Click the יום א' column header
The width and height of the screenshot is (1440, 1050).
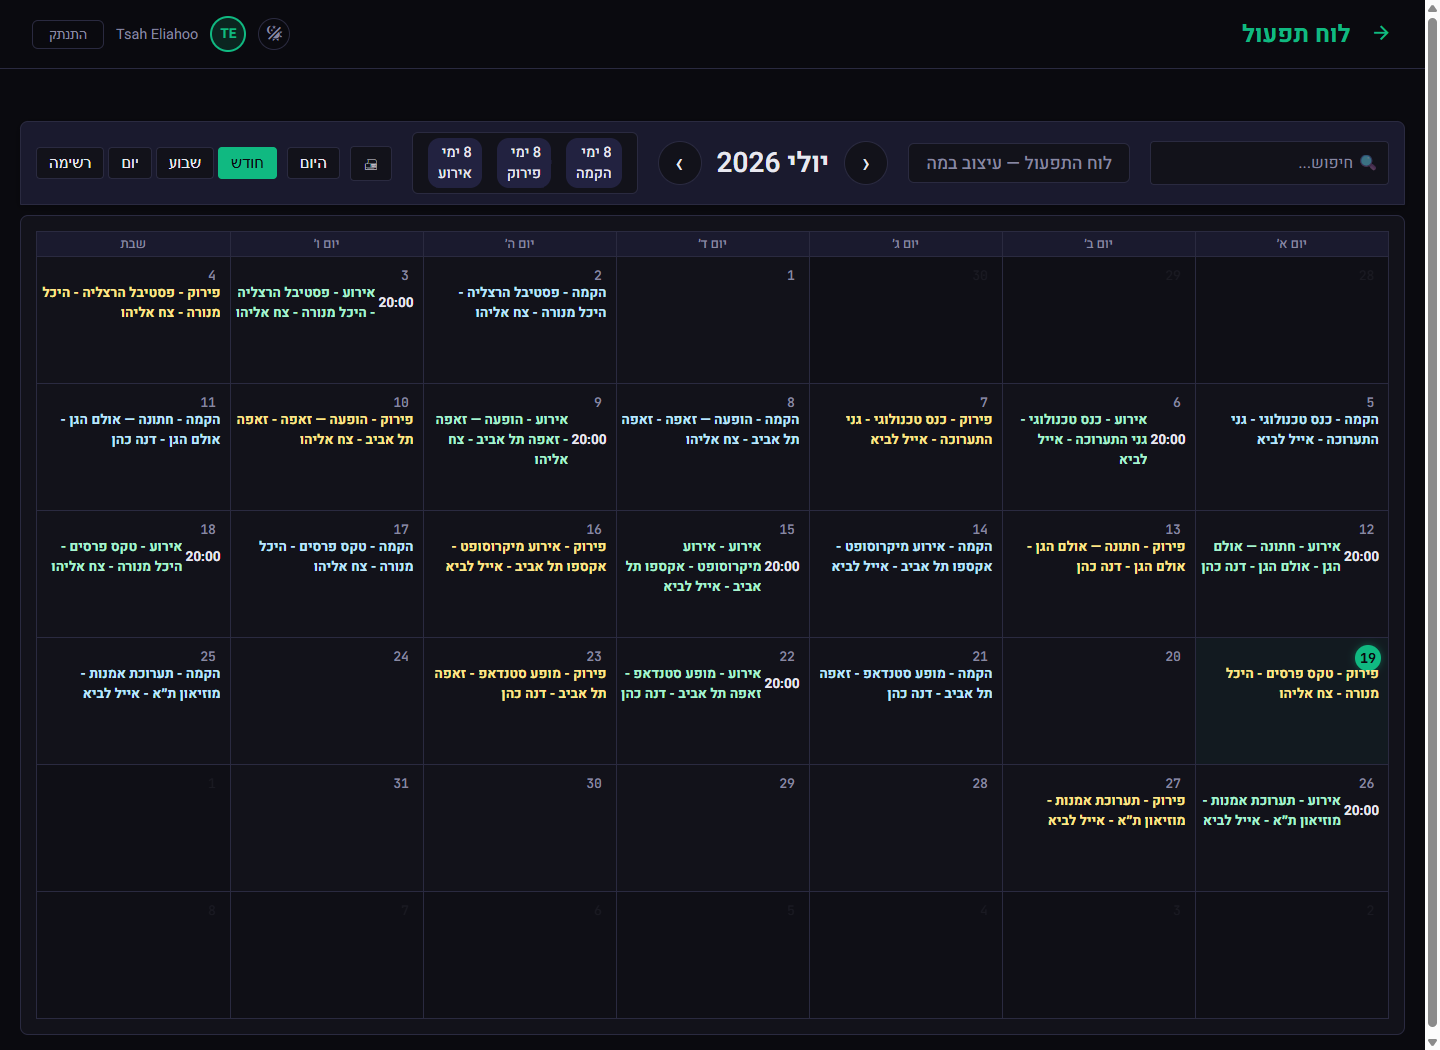point(1292,244)
